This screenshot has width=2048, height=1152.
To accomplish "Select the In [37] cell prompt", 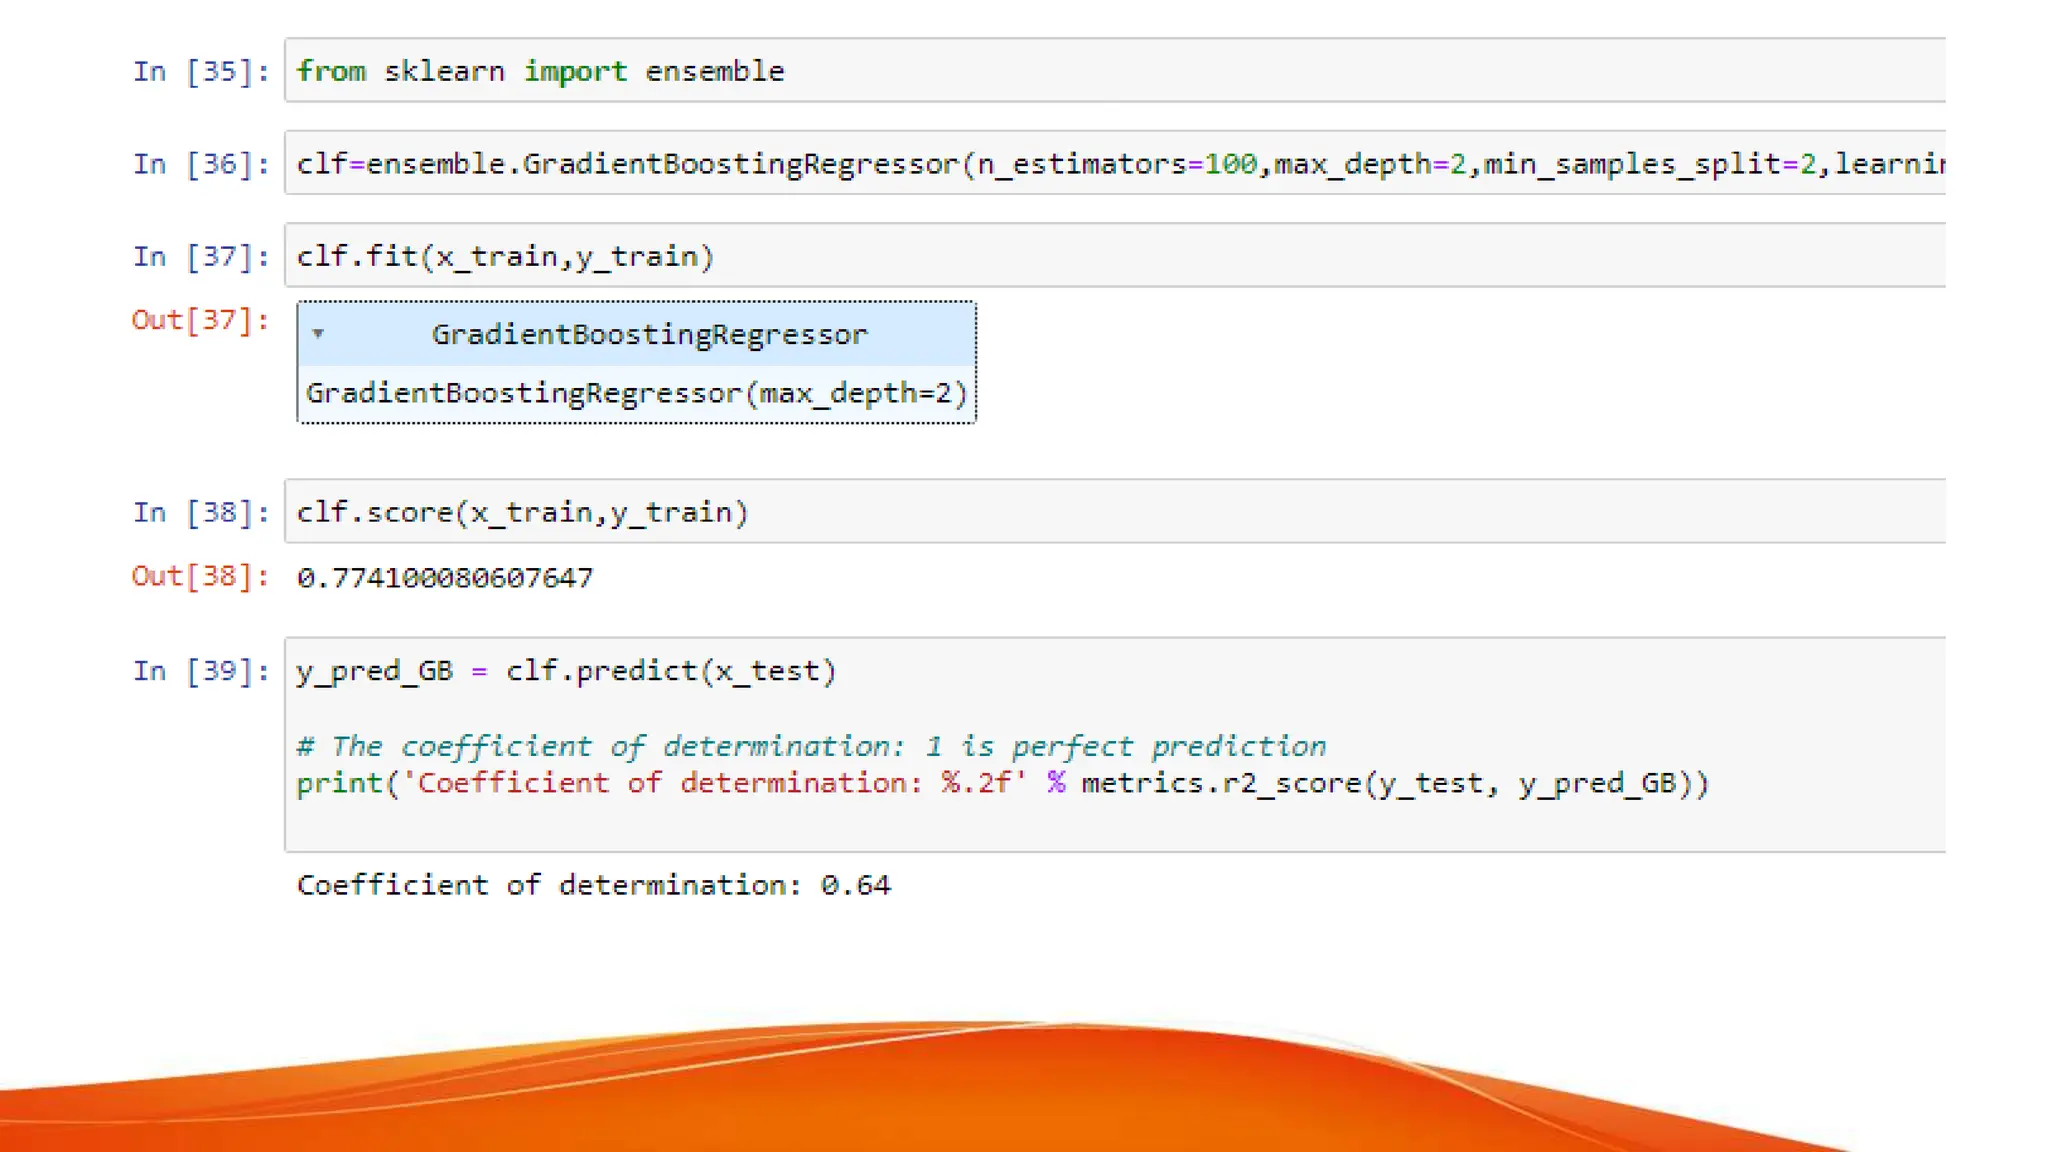I will 201,257.
